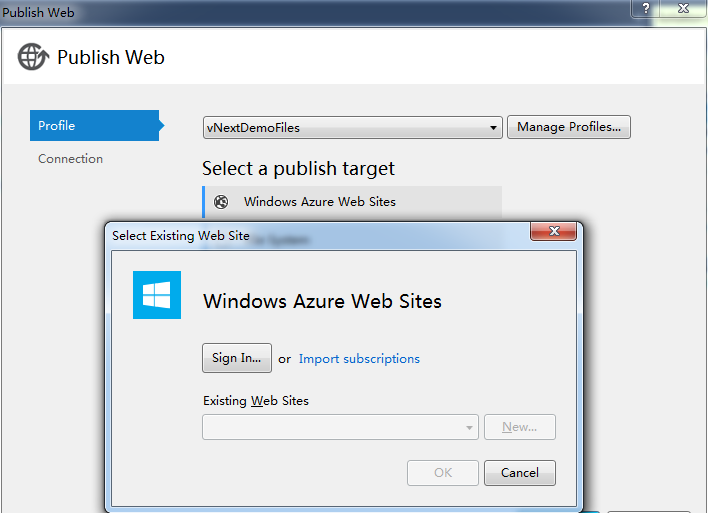Viewport: 708px width, 513px height.
Task: Click the Windows Azure Web Sites dialog heading
Action: point(322,301)
